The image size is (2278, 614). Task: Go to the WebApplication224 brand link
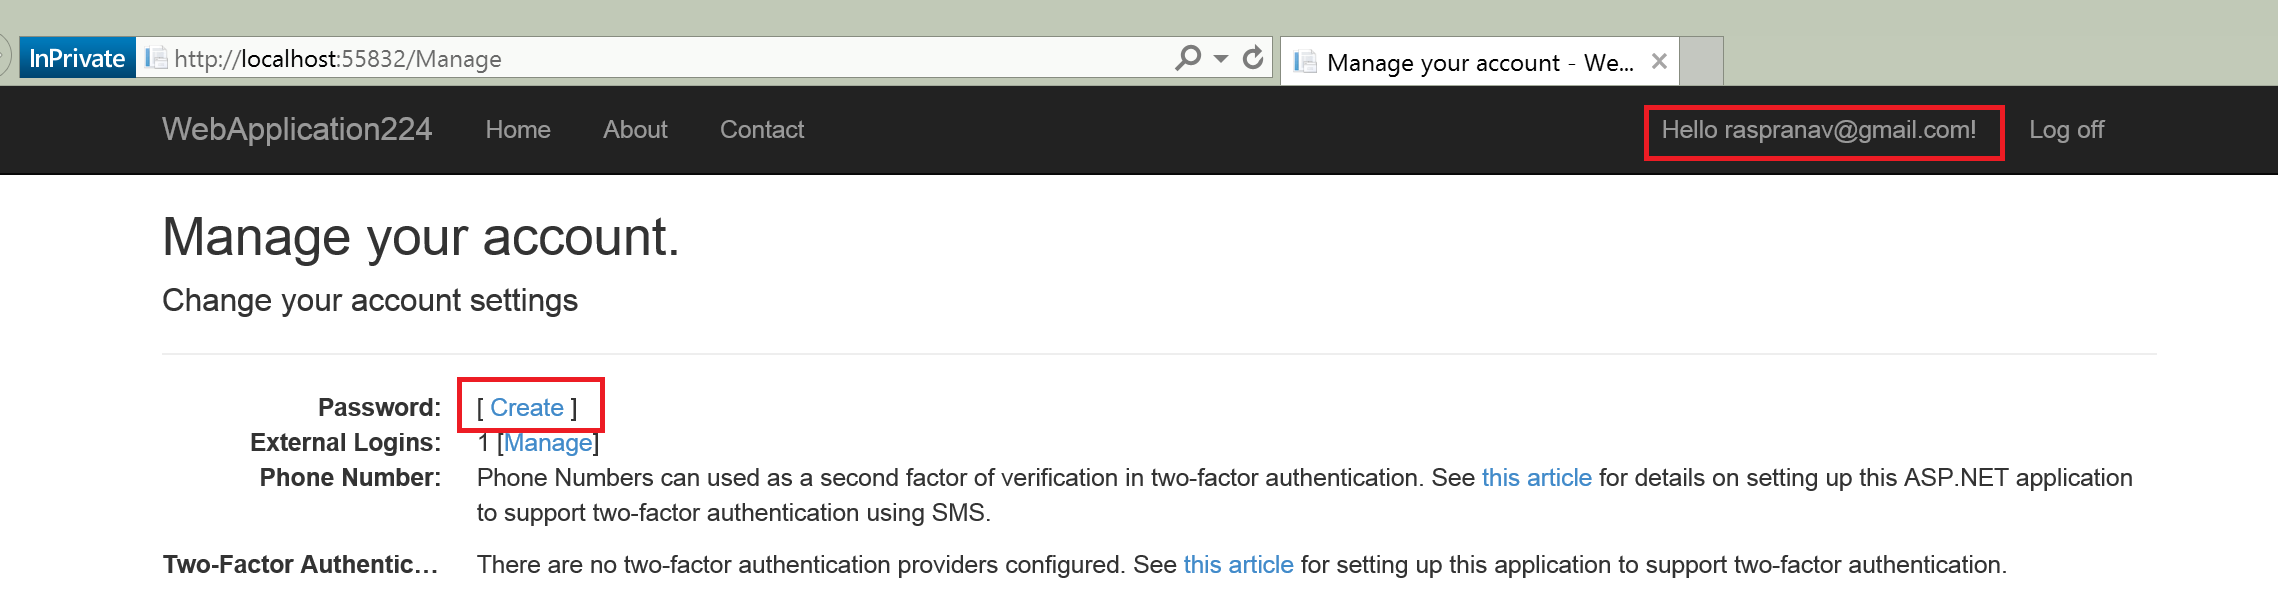[297, 130]
